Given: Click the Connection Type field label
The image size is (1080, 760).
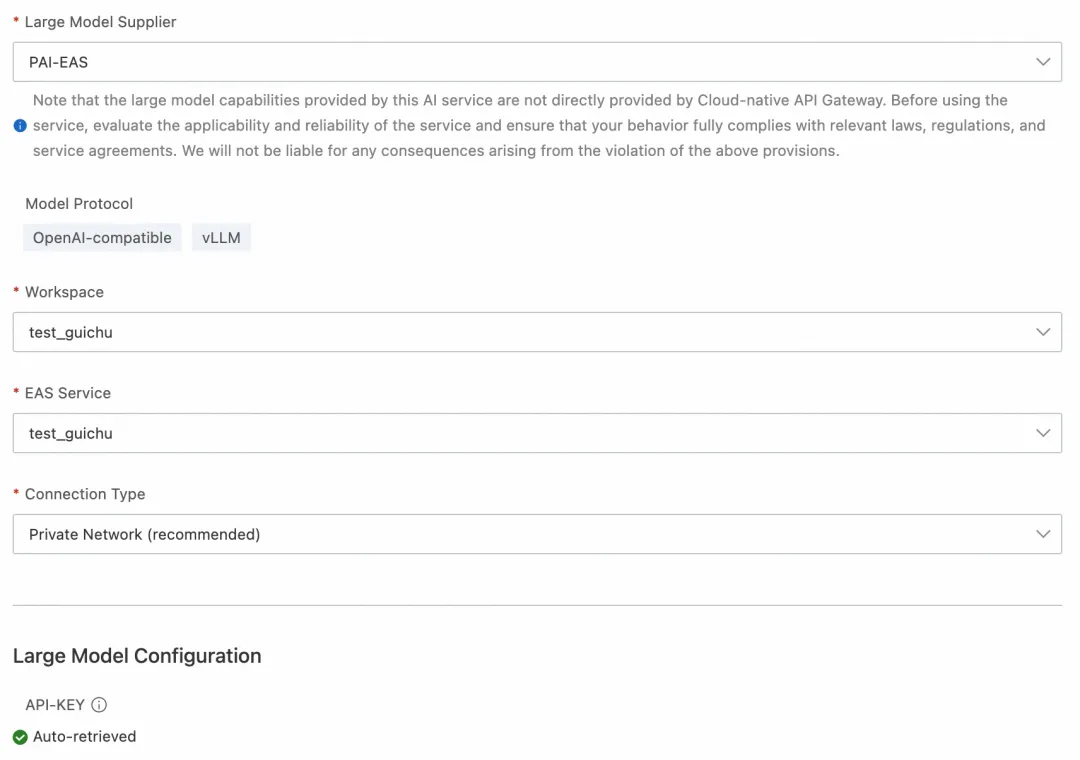Looking at the screenshot, I should (x=85, y=494).
